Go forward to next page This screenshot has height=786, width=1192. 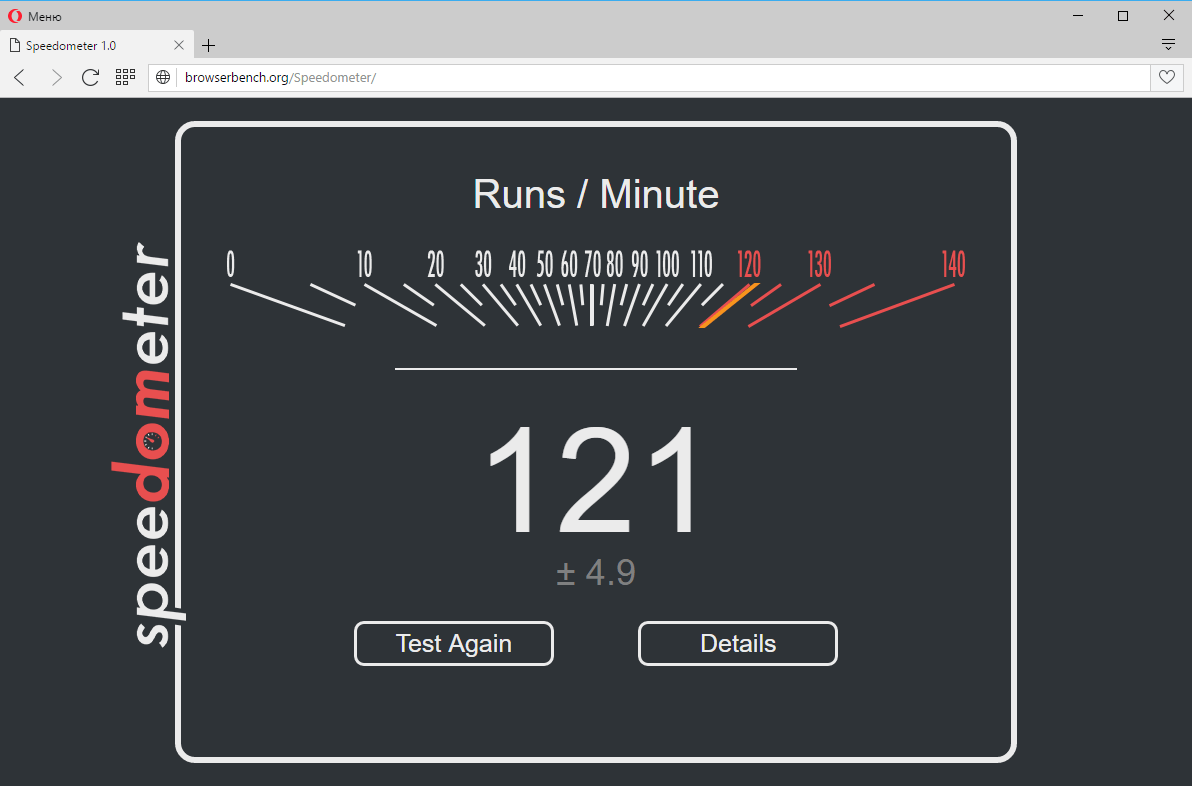click(55, 78)
